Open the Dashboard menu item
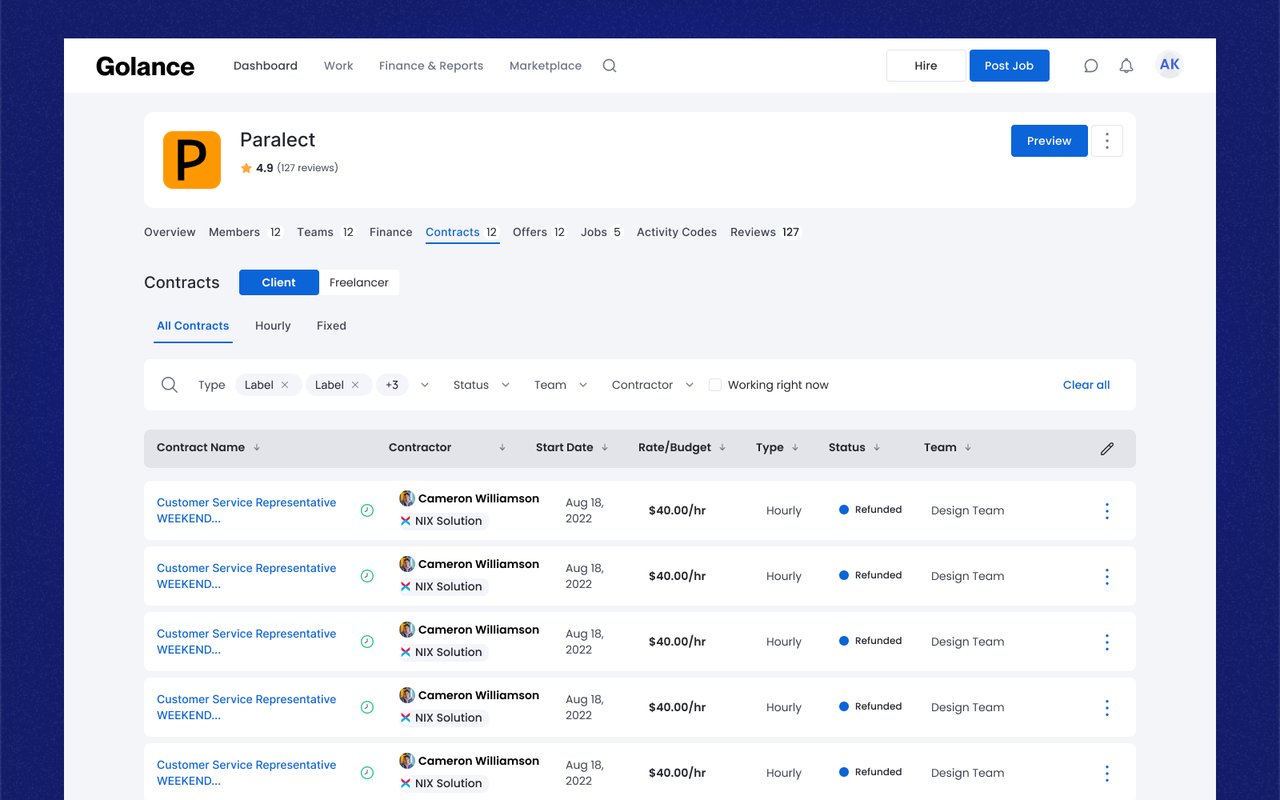This screenshot has height=800, width=1280. point(265,66)
